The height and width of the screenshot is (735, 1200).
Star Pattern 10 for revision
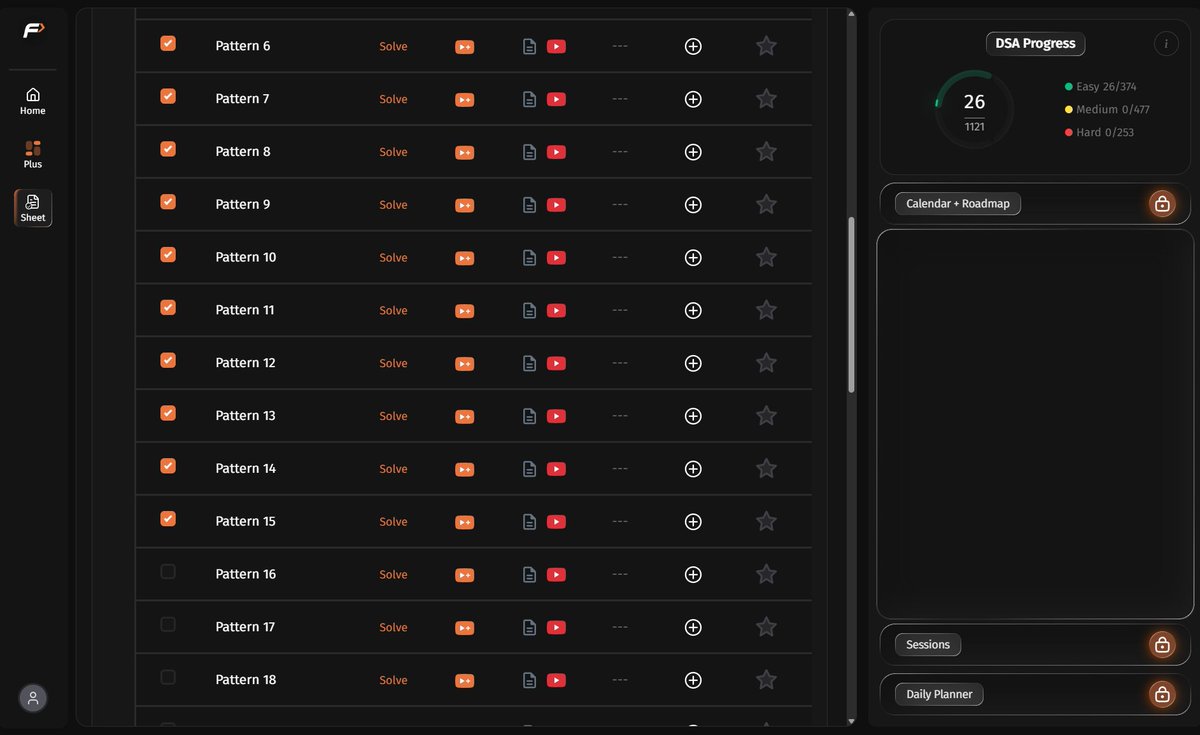pos(766,257)
